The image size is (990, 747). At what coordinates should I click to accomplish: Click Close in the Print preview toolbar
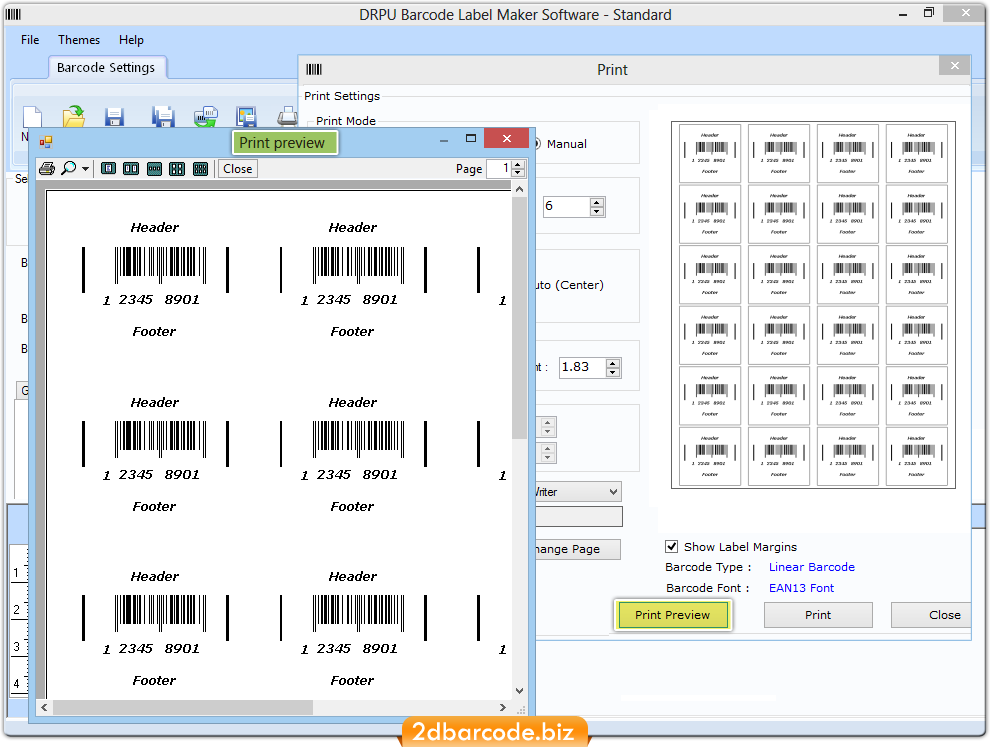tap(237, 169)
